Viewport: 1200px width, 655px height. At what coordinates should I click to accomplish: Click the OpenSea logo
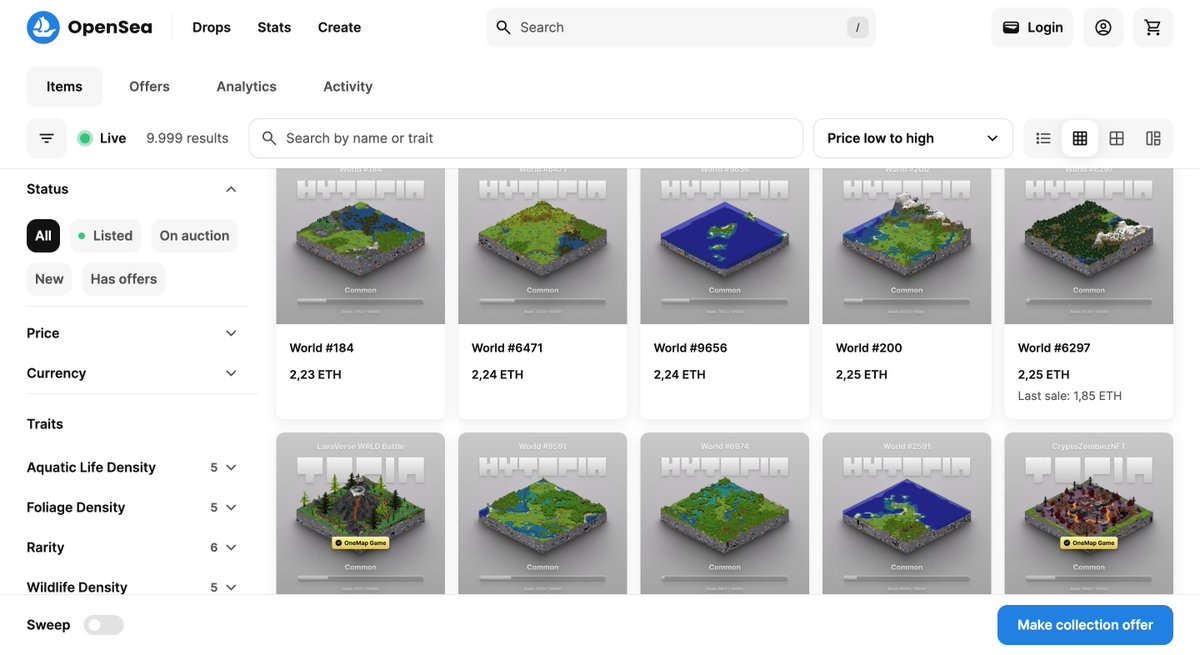(x=89, y=27)
